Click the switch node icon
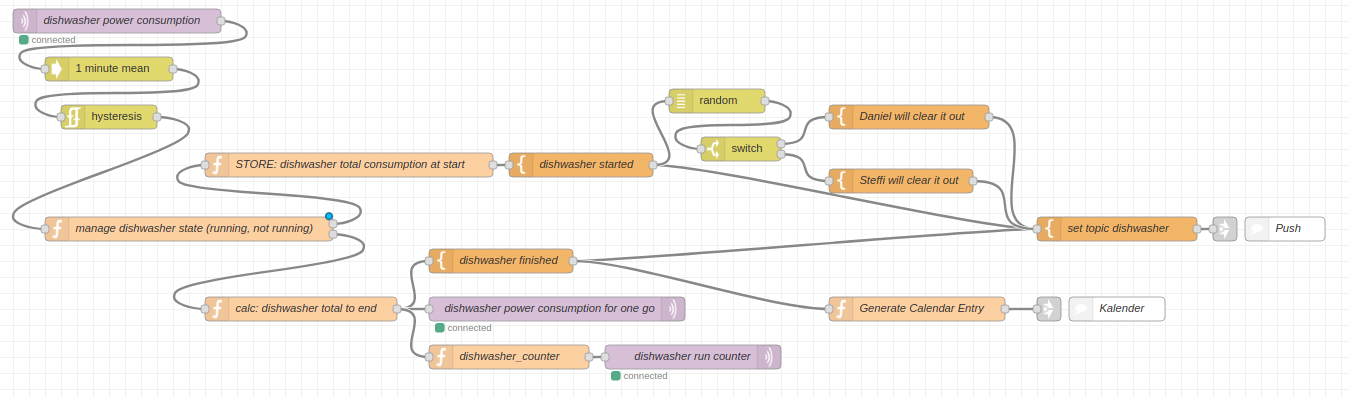1349x397 pixels. [713, 149]
